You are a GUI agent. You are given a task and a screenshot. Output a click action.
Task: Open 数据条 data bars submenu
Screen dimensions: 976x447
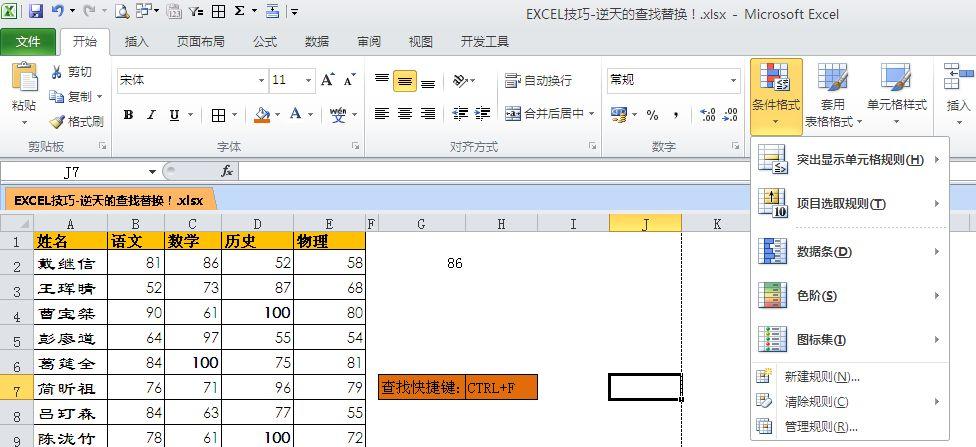(x=850, y=252)
